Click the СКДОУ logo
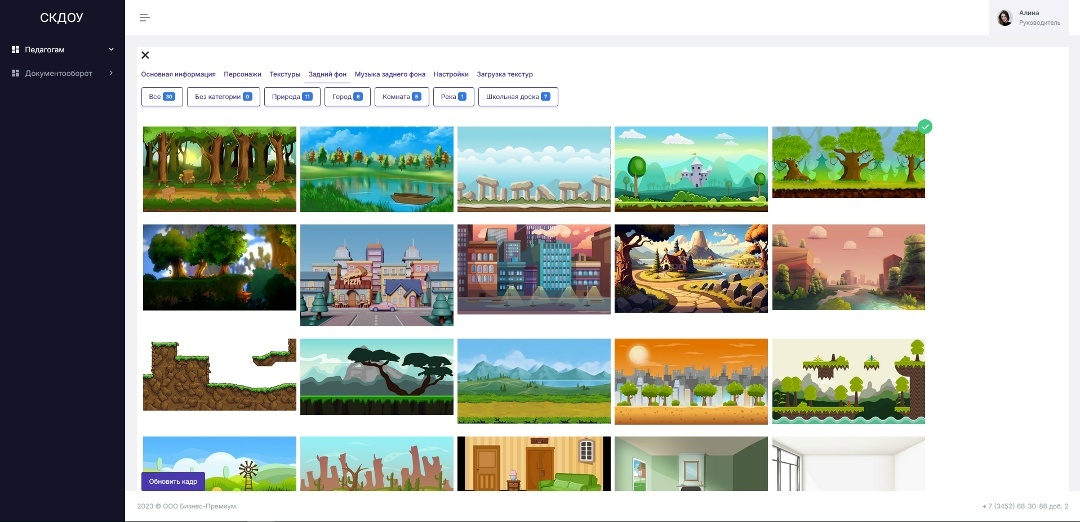This screenshot has height=522, width=1080. pyautogui.click(x=62, y=18)
